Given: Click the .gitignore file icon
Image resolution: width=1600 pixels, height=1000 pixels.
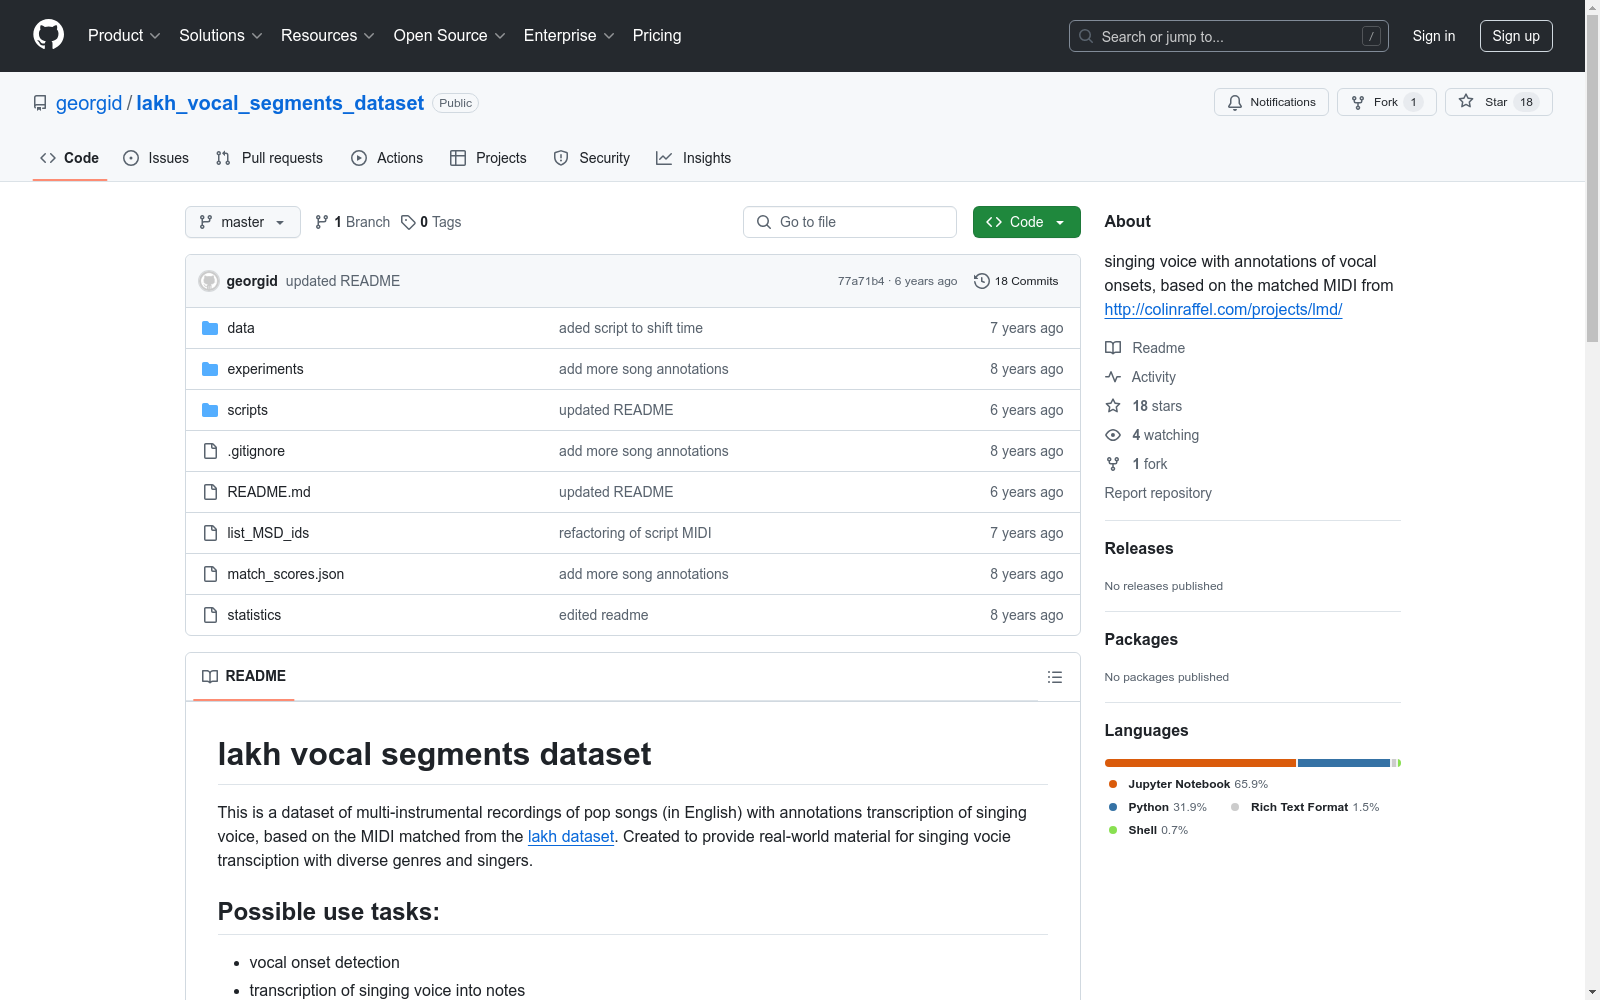Looking at the screenshot, I should coord(210,451).
